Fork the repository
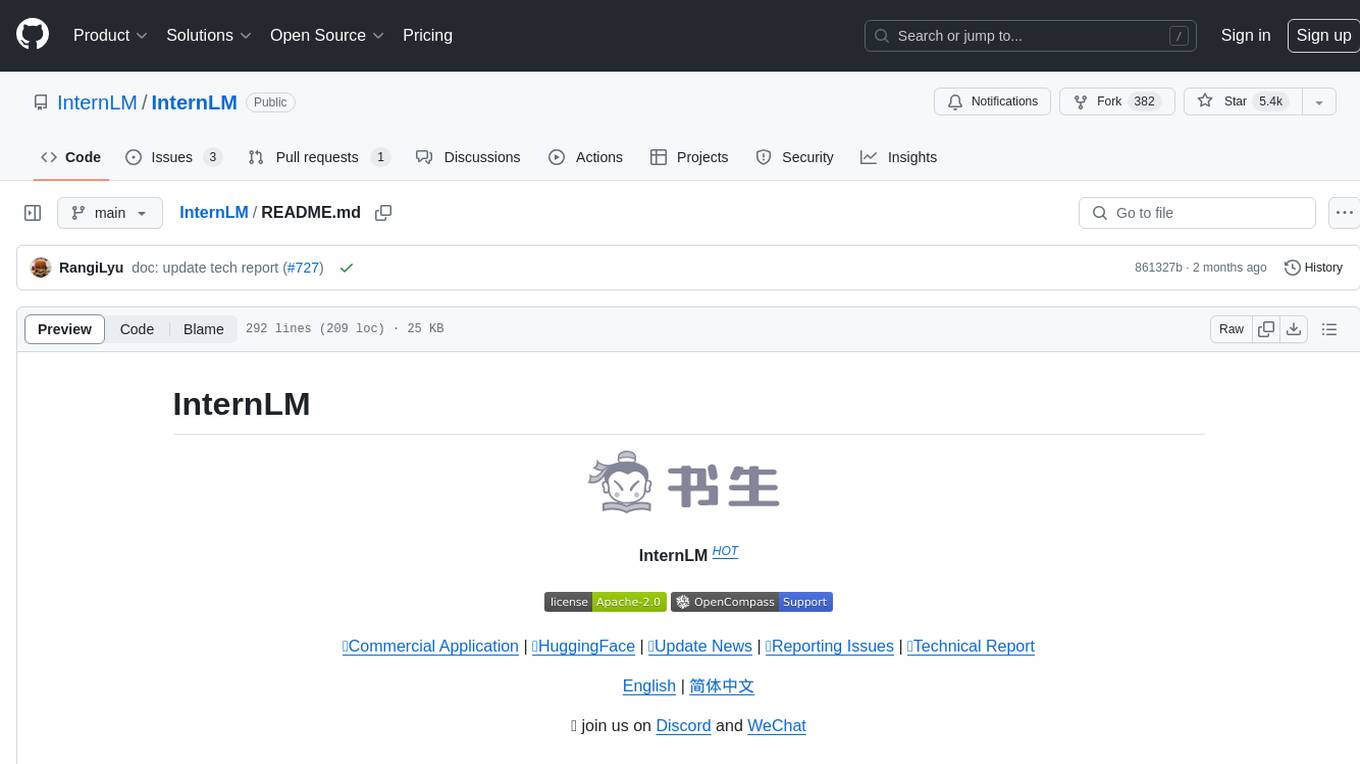This screenshot has width=1360, height=764. click(1116, 102)
